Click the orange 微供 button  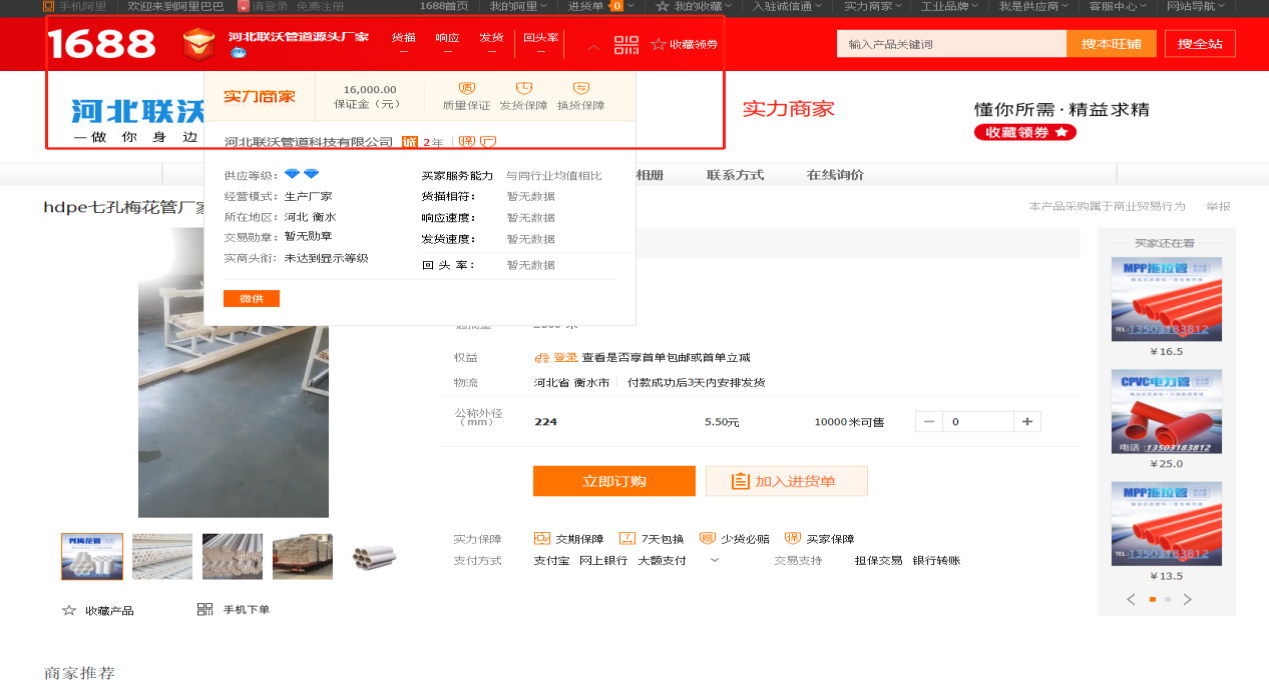click(x=252, y=298)
